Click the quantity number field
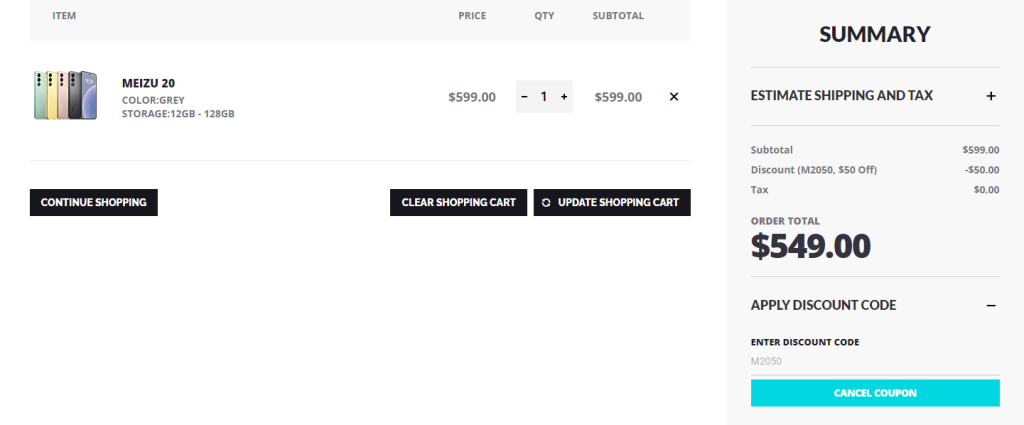The width and height of the screenshot is (1024, 425). click(544, 97)
